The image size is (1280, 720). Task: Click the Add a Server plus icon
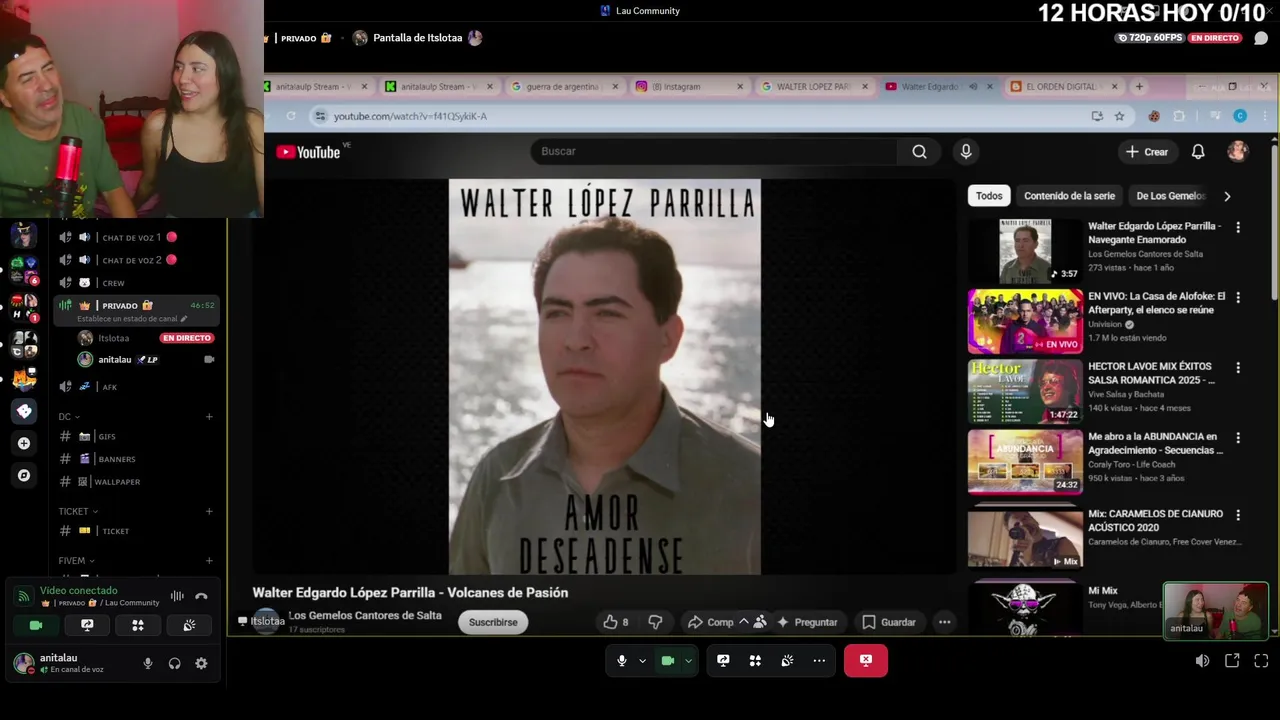click(24, 443)
